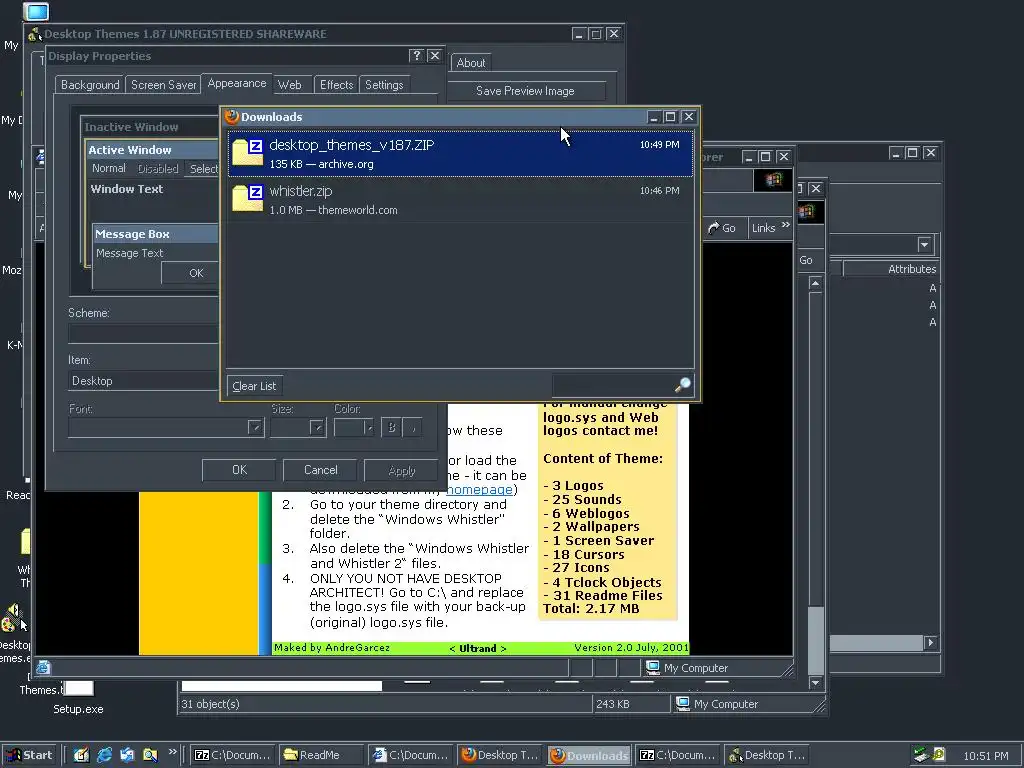Click Clear List in Downloads window
This screenshot has width=1024, height=768.
pyautogui.click(x=254, y=386)
